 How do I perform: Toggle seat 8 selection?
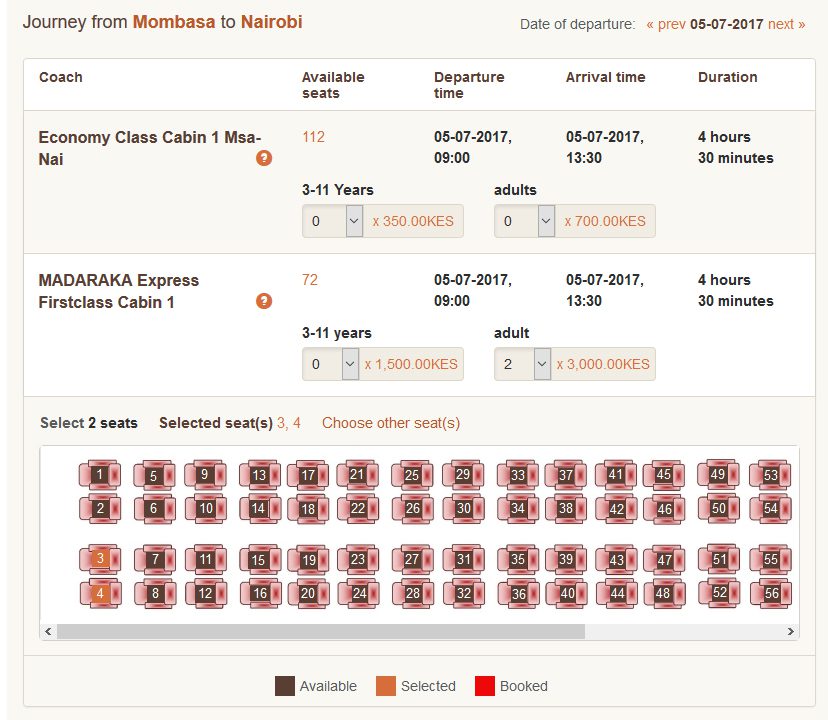pyautogui.click(x=155, y=593)
